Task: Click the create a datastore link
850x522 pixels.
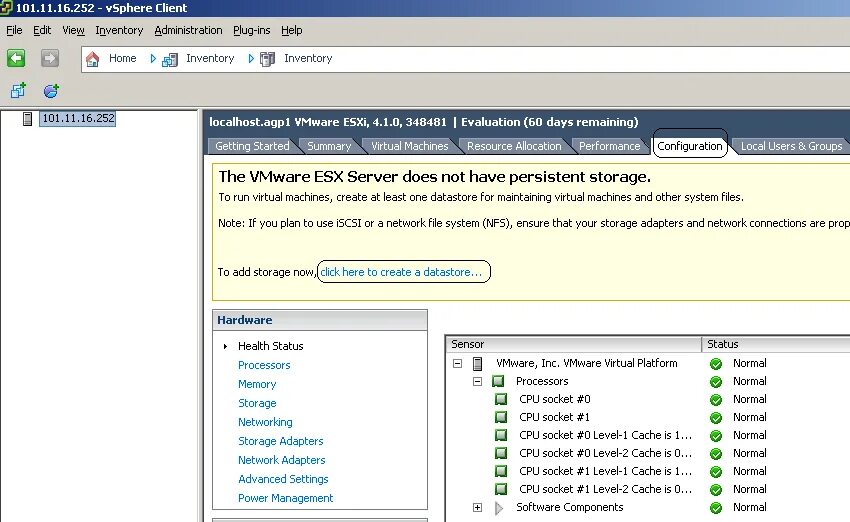Action: (401, 272)
